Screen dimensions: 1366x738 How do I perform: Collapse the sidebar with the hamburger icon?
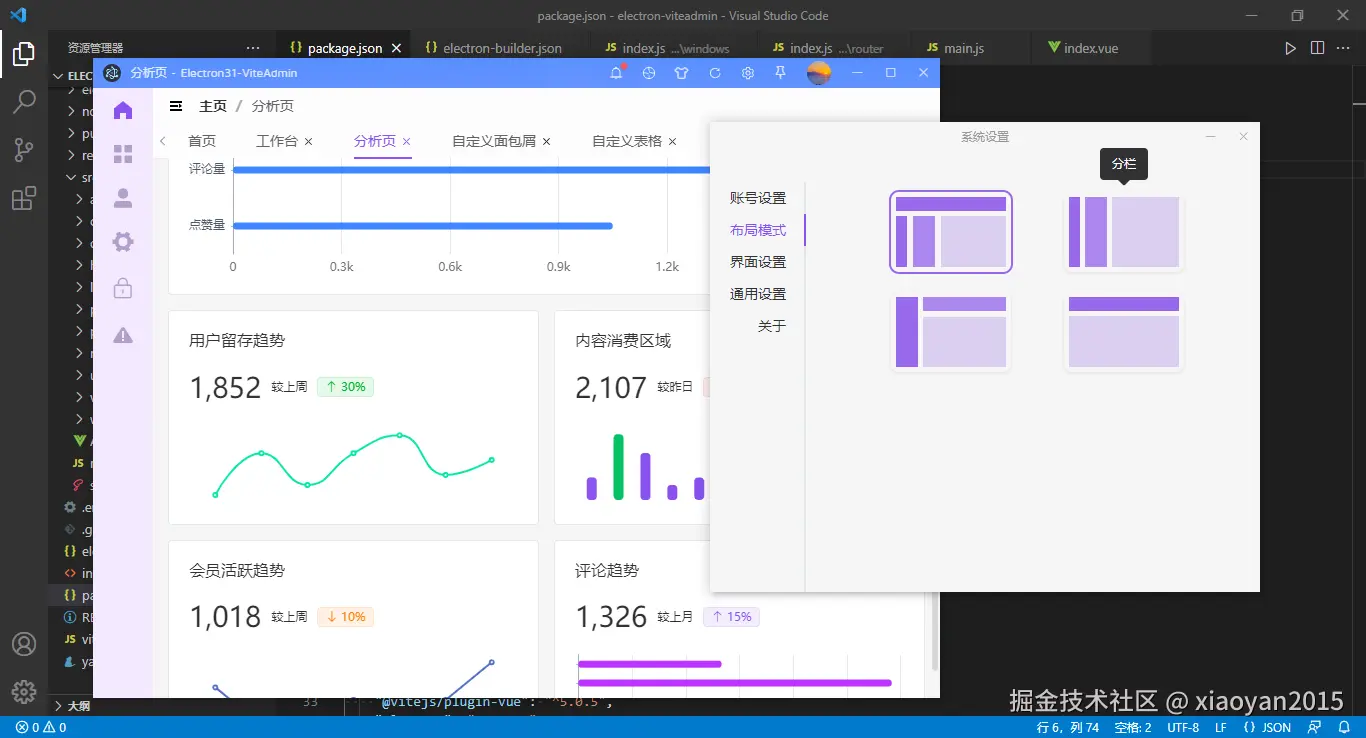174,105
